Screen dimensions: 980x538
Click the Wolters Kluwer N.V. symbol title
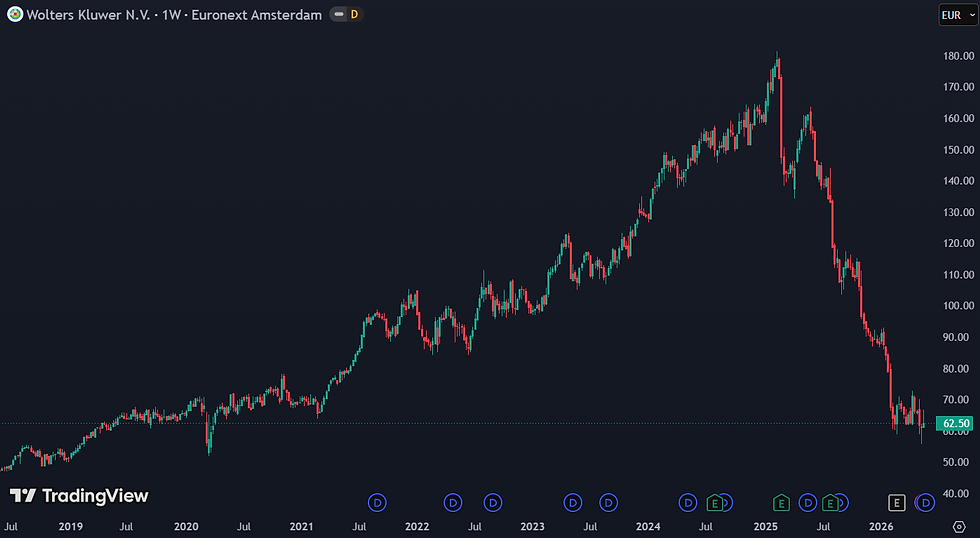(88, 14)
